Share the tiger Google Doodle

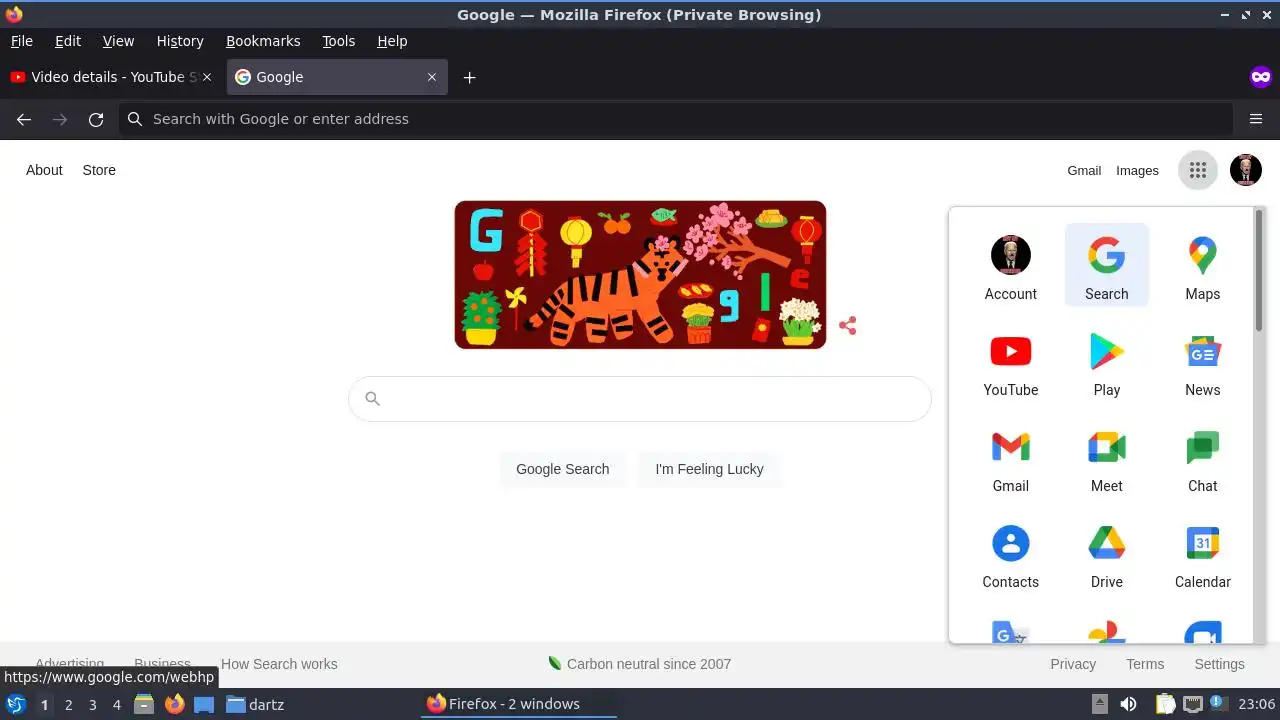point(848,326)
